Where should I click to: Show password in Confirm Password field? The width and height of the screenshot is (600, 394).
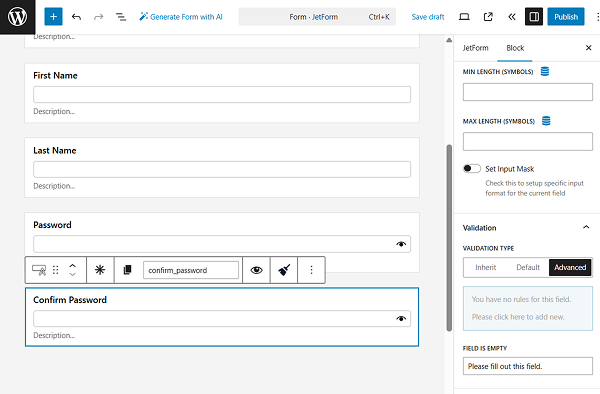coord(401,319)
